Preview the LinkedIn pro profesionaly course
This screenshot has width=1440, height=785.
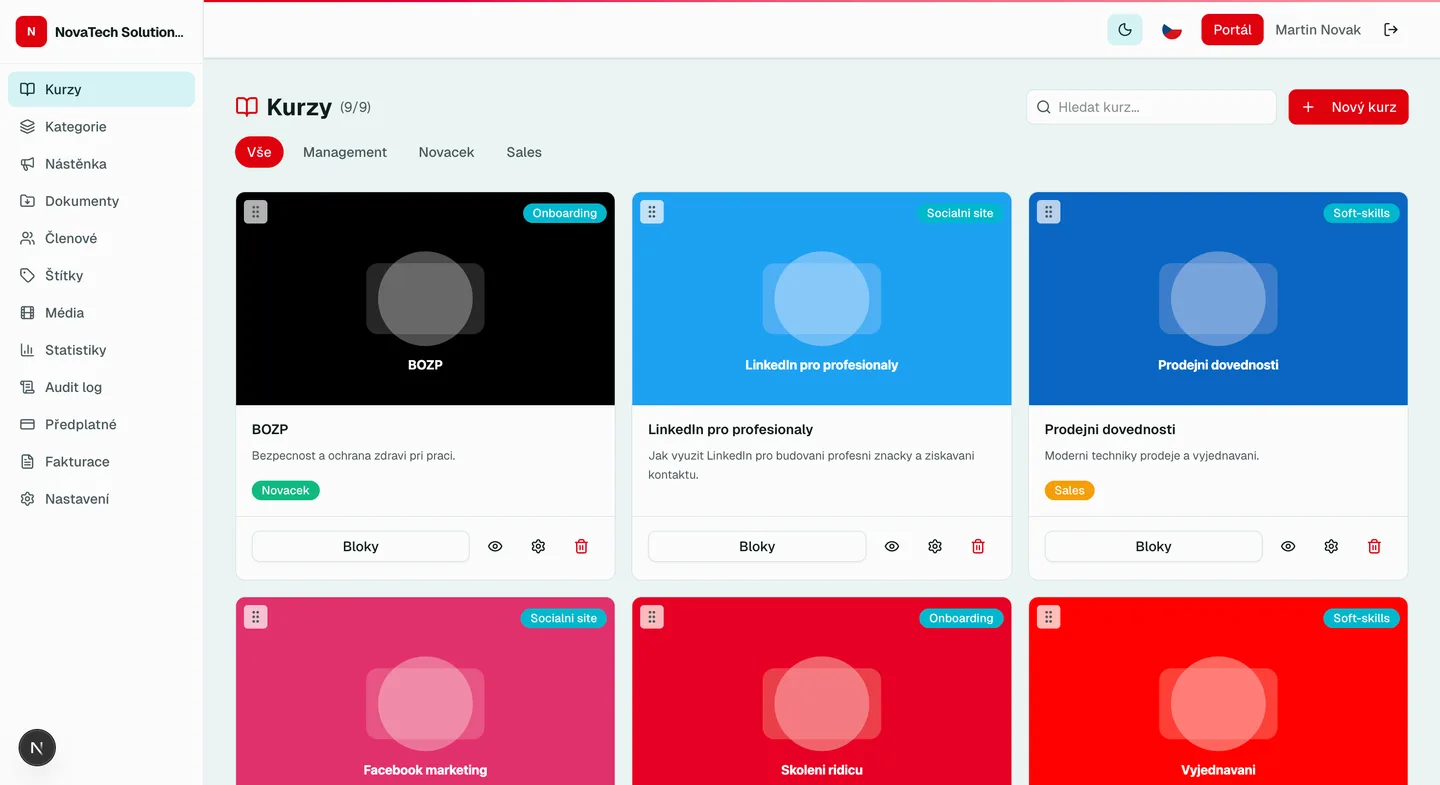click(891, 546)
